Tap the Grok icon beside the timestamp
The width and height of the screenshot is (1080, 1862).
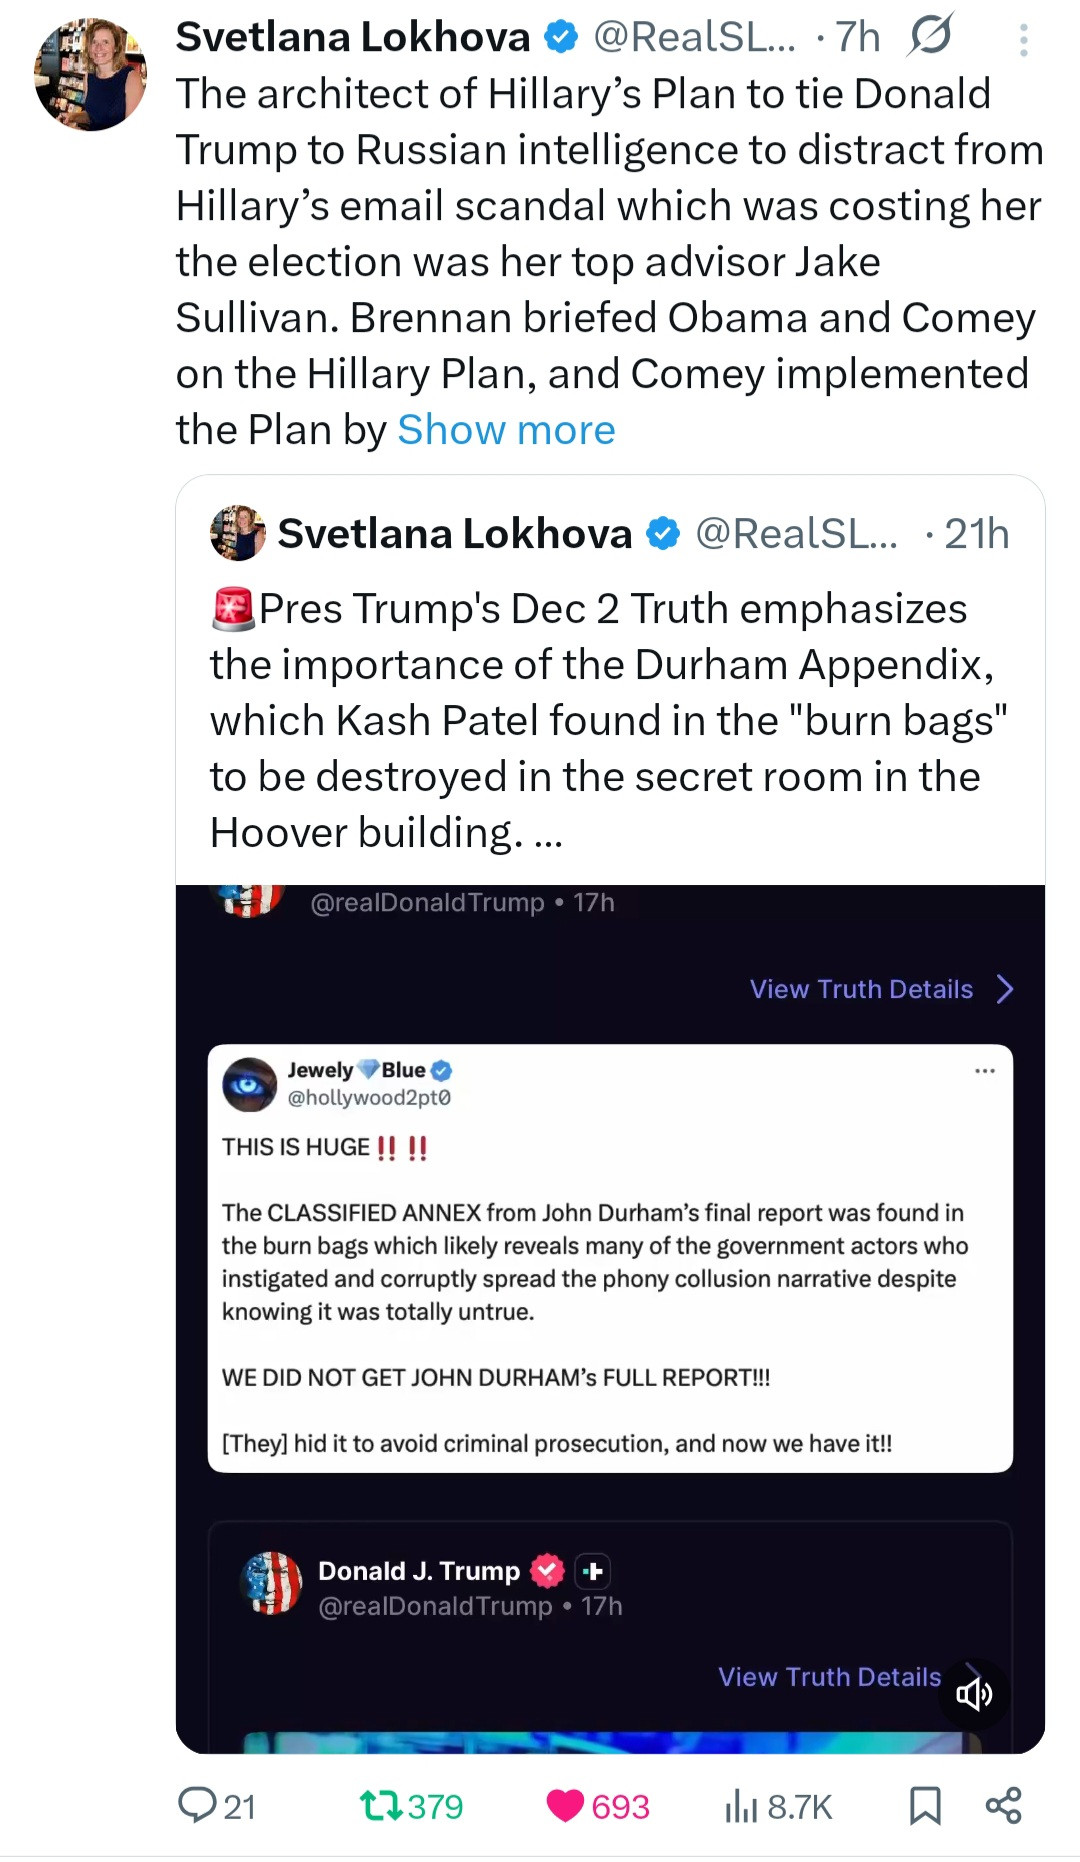[x=931, y=37]
